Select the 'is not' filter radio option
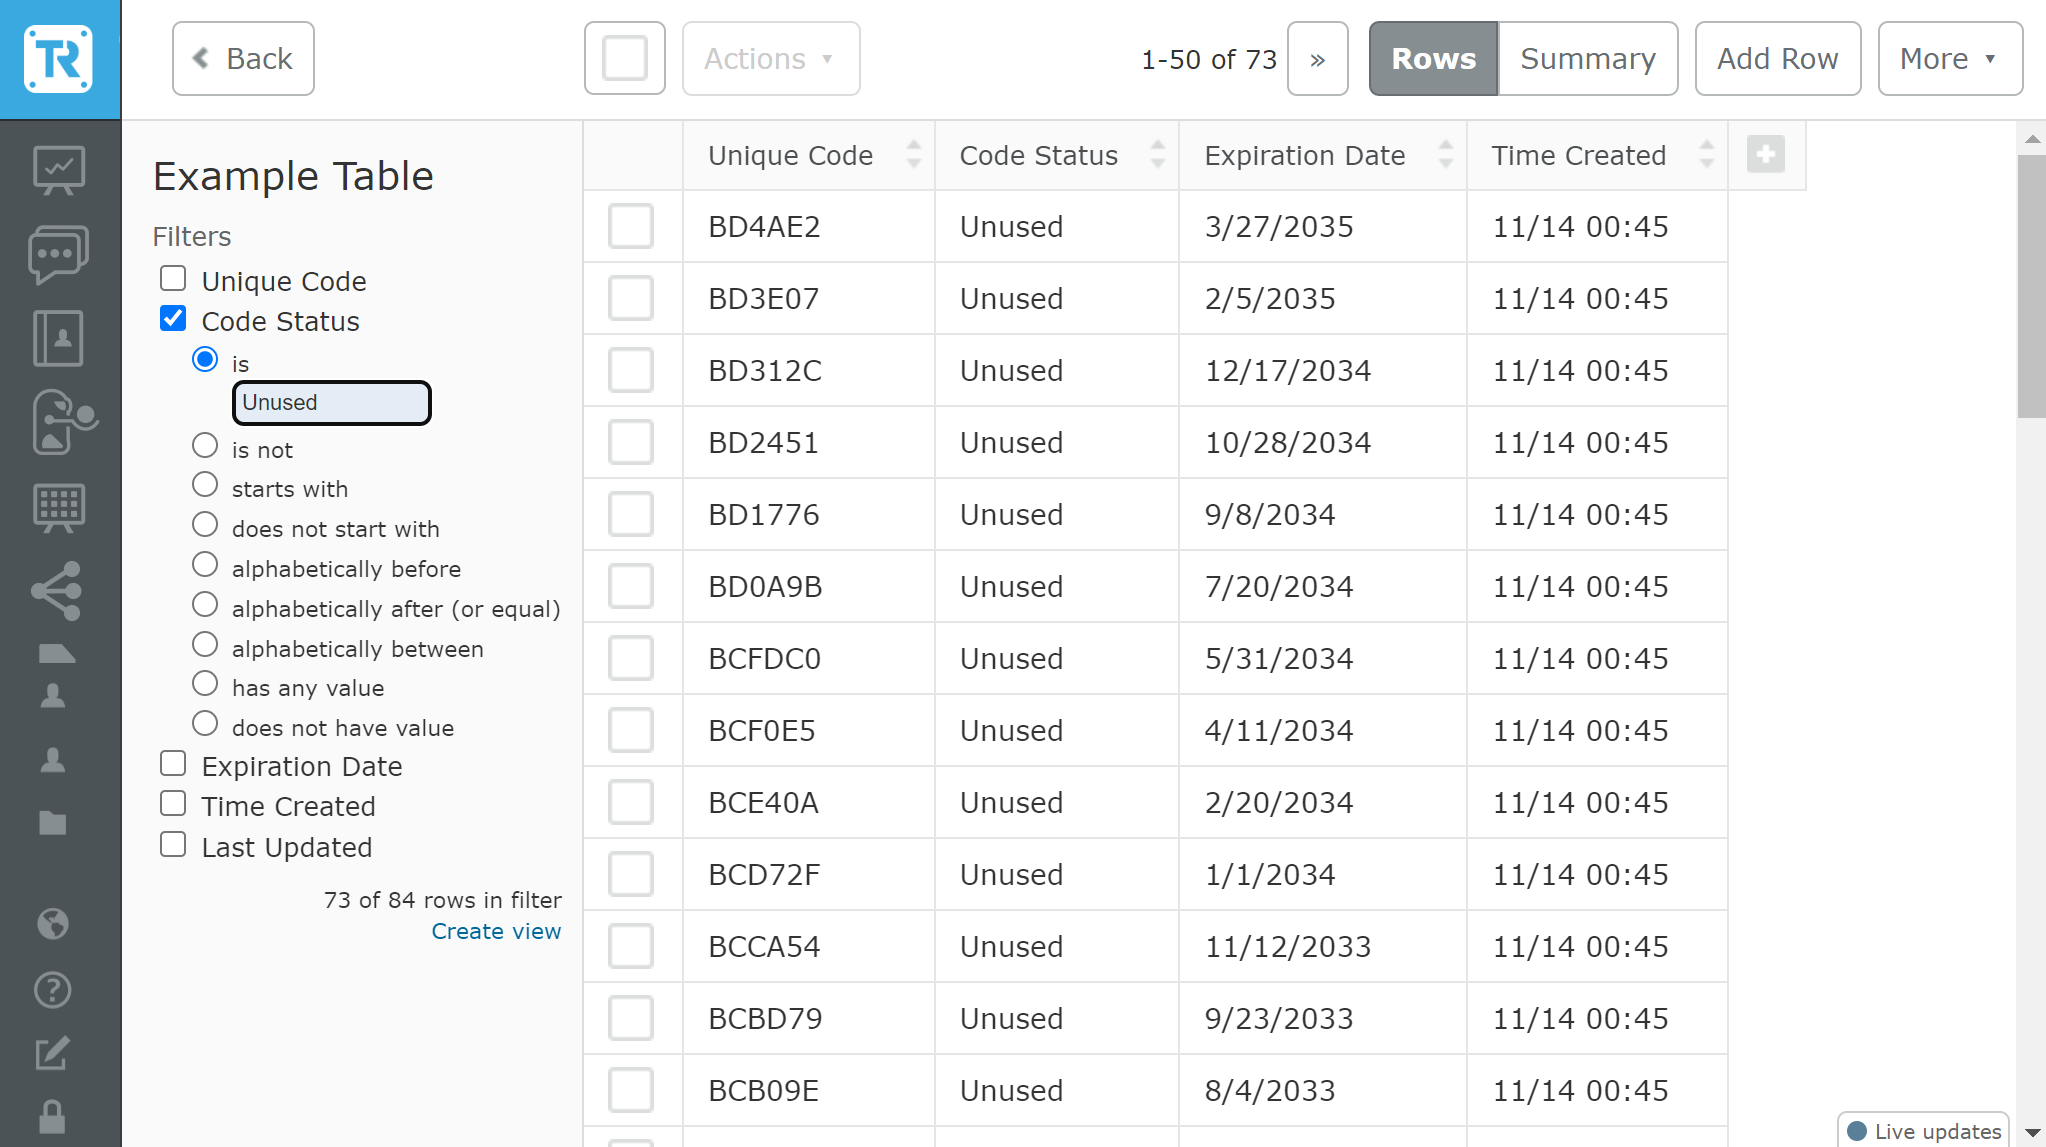This screenshot has width=2046, height=1147. tap(205, 446)
